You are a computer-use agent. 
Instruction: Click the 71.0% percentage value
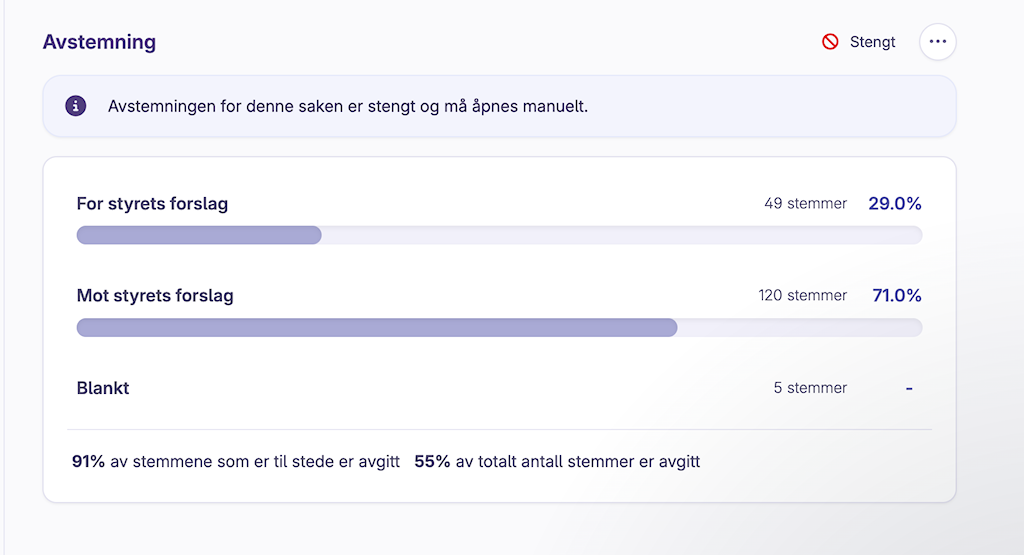897,296
